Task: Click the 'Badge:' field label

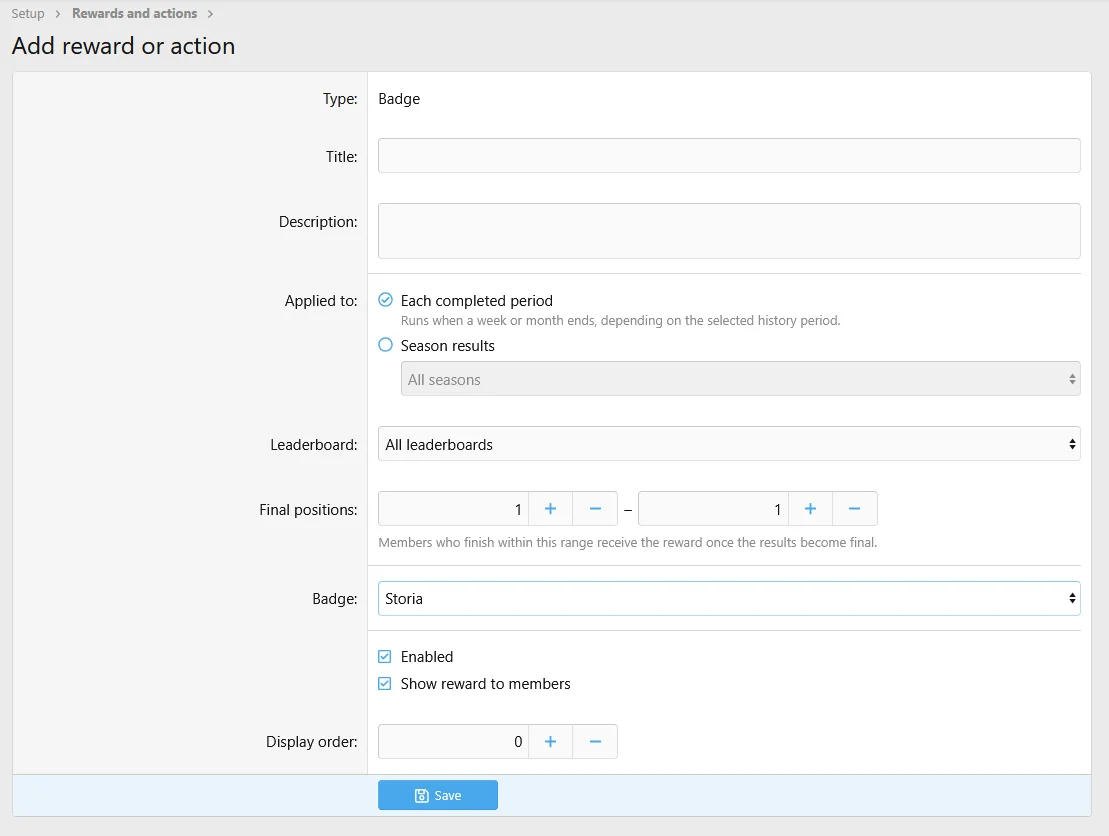Action: pos(335,599)
